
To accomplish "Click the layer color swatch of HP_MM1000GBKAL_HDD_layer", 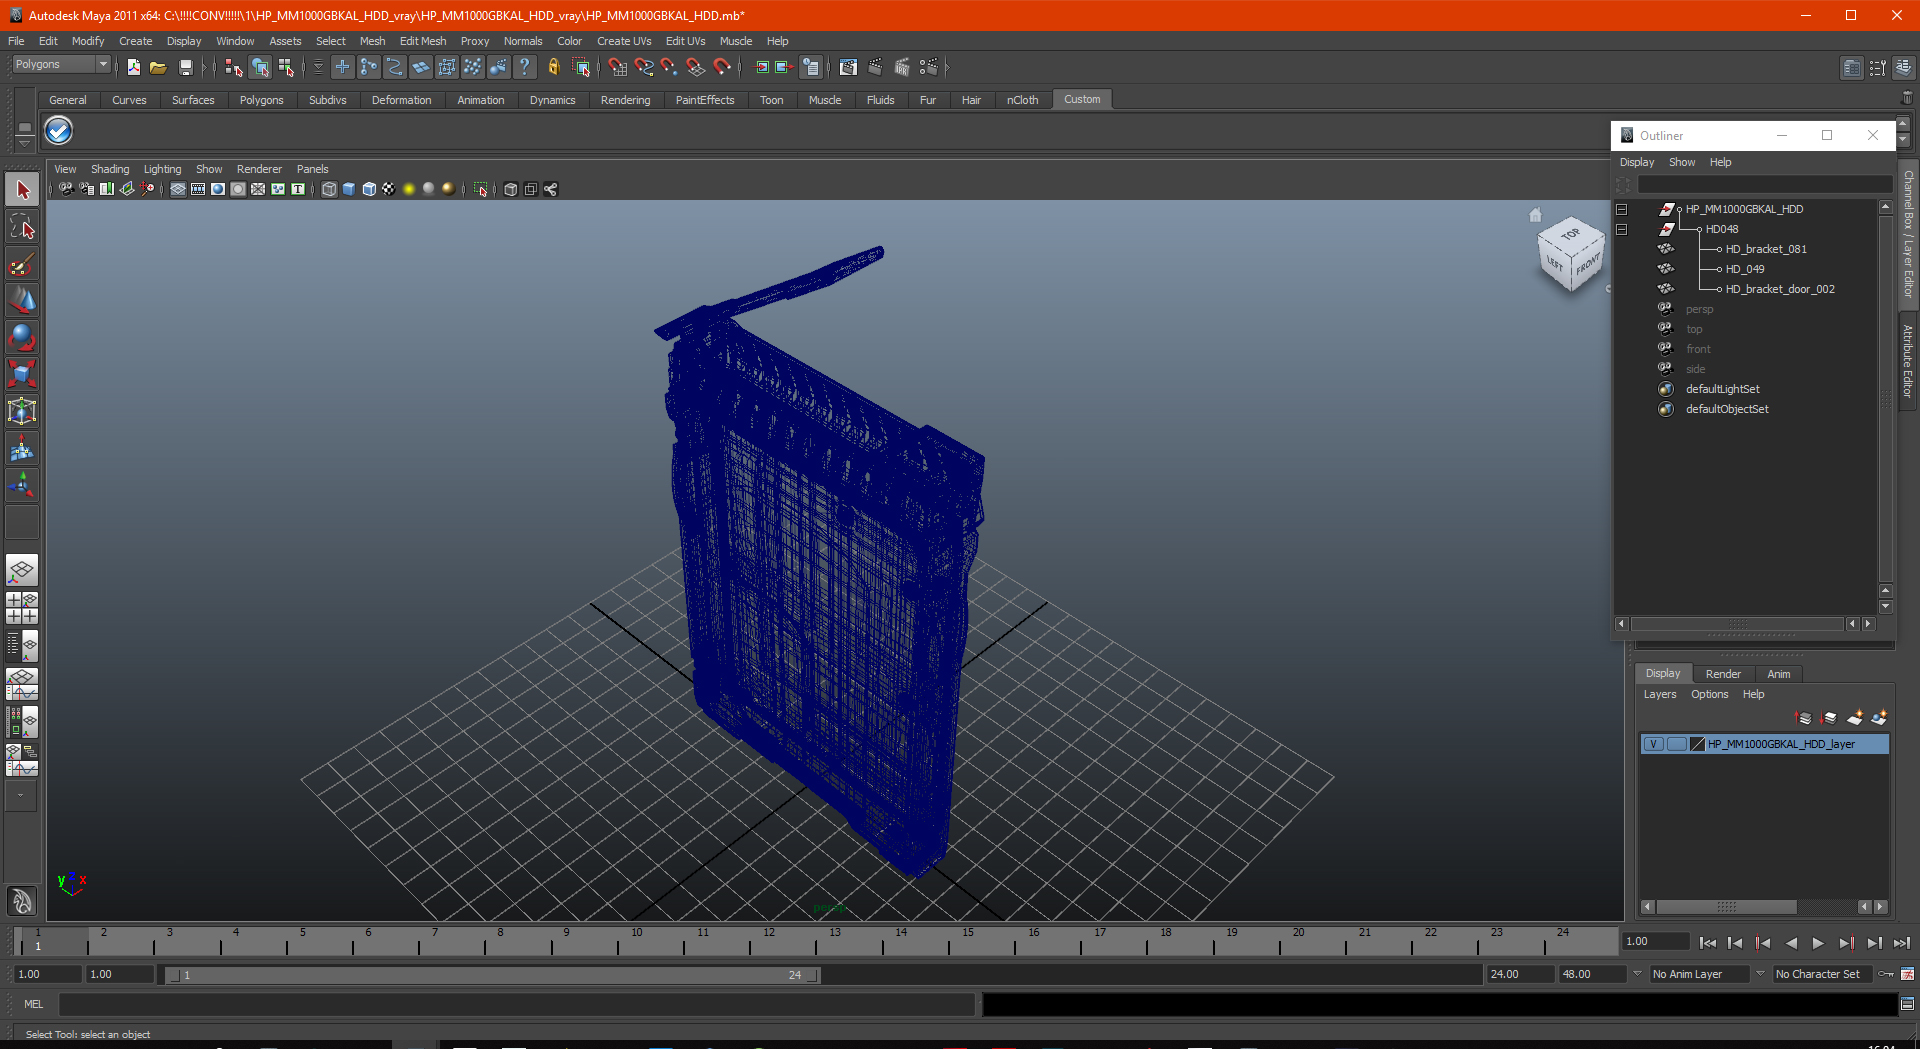I will click(x=1697, y=744).
